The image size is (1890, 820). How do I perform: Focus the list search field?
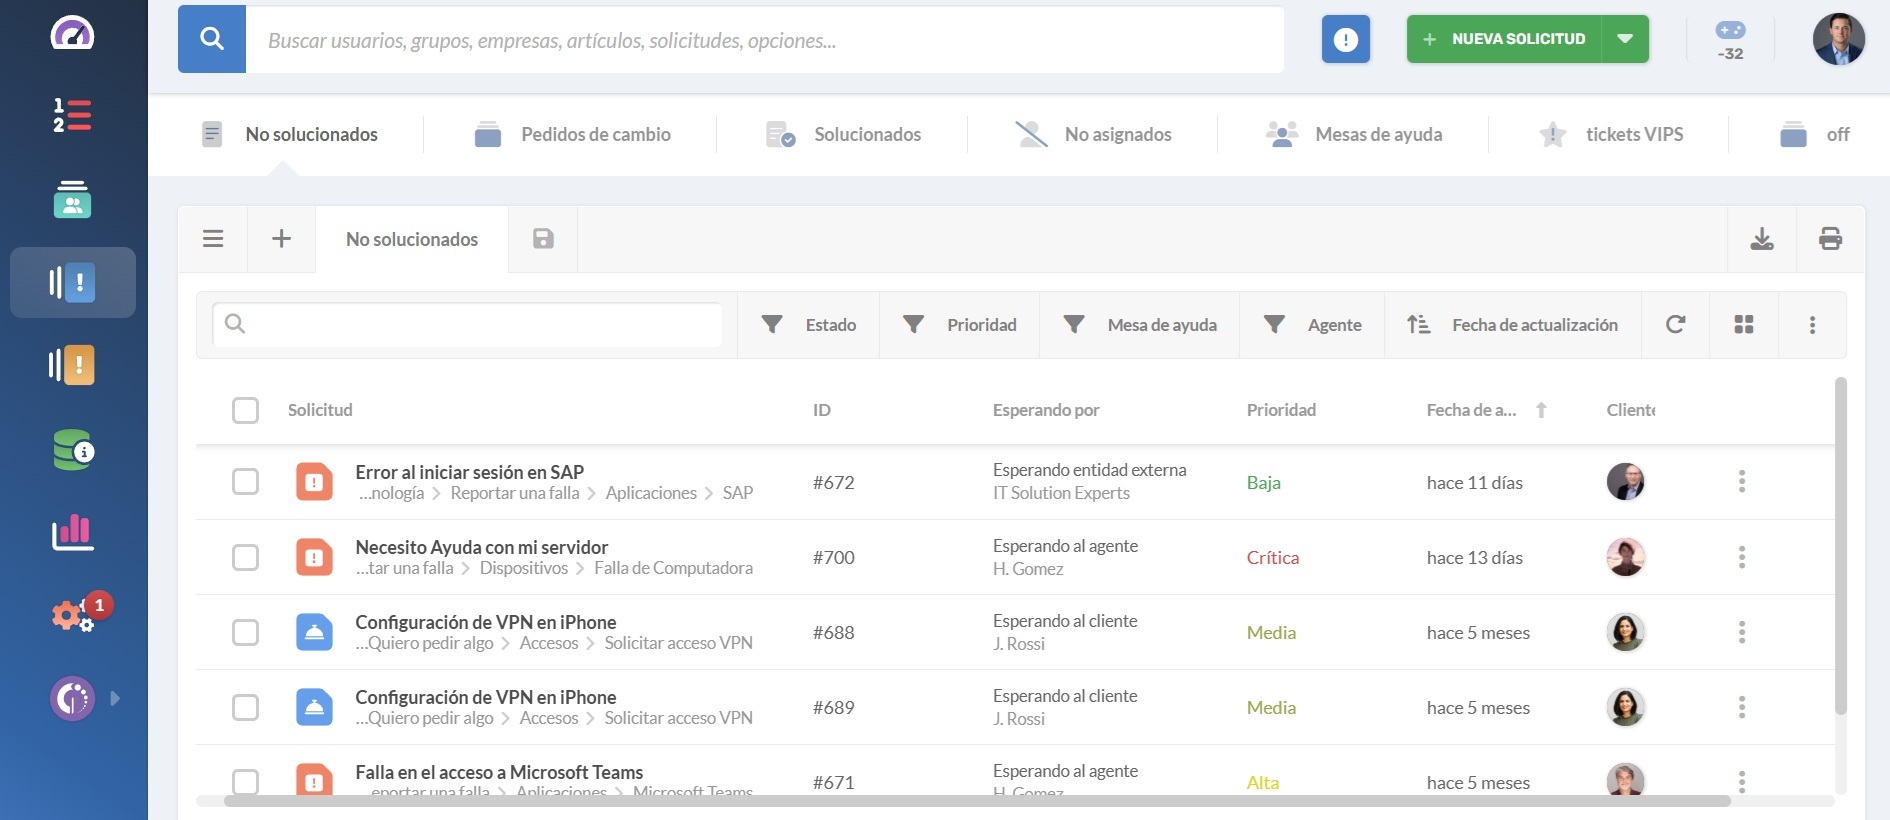(x=467, y=324)
